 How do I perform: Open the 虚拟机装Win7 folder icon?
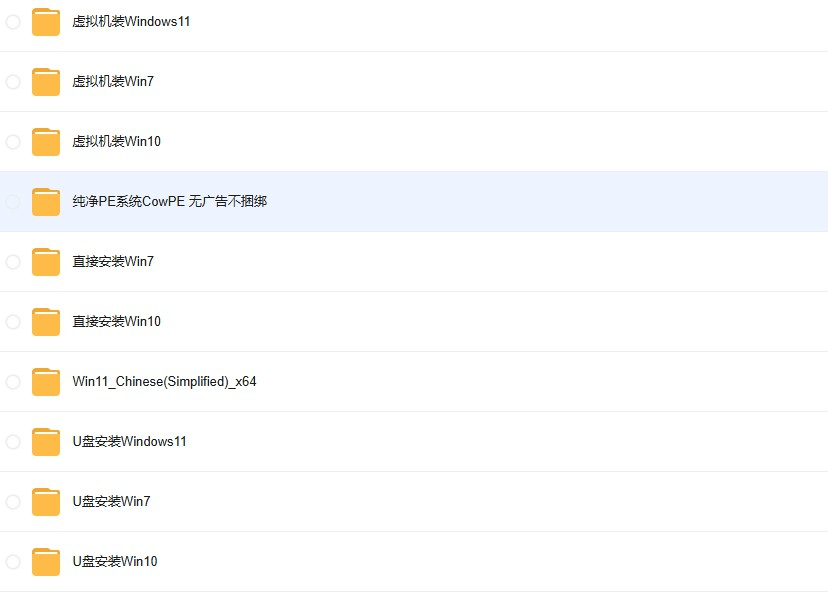[x=46, y=82]
